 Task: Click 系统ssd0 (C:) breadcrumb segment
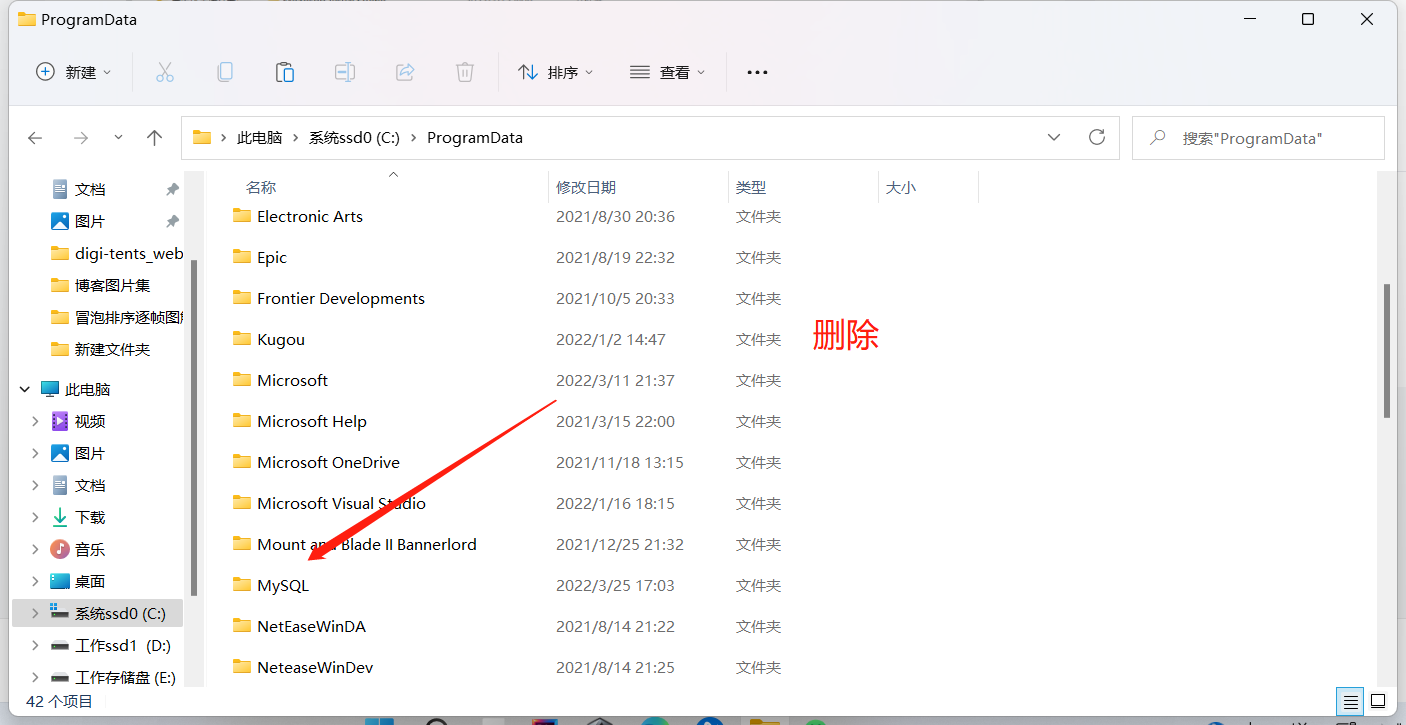[354, 138]
